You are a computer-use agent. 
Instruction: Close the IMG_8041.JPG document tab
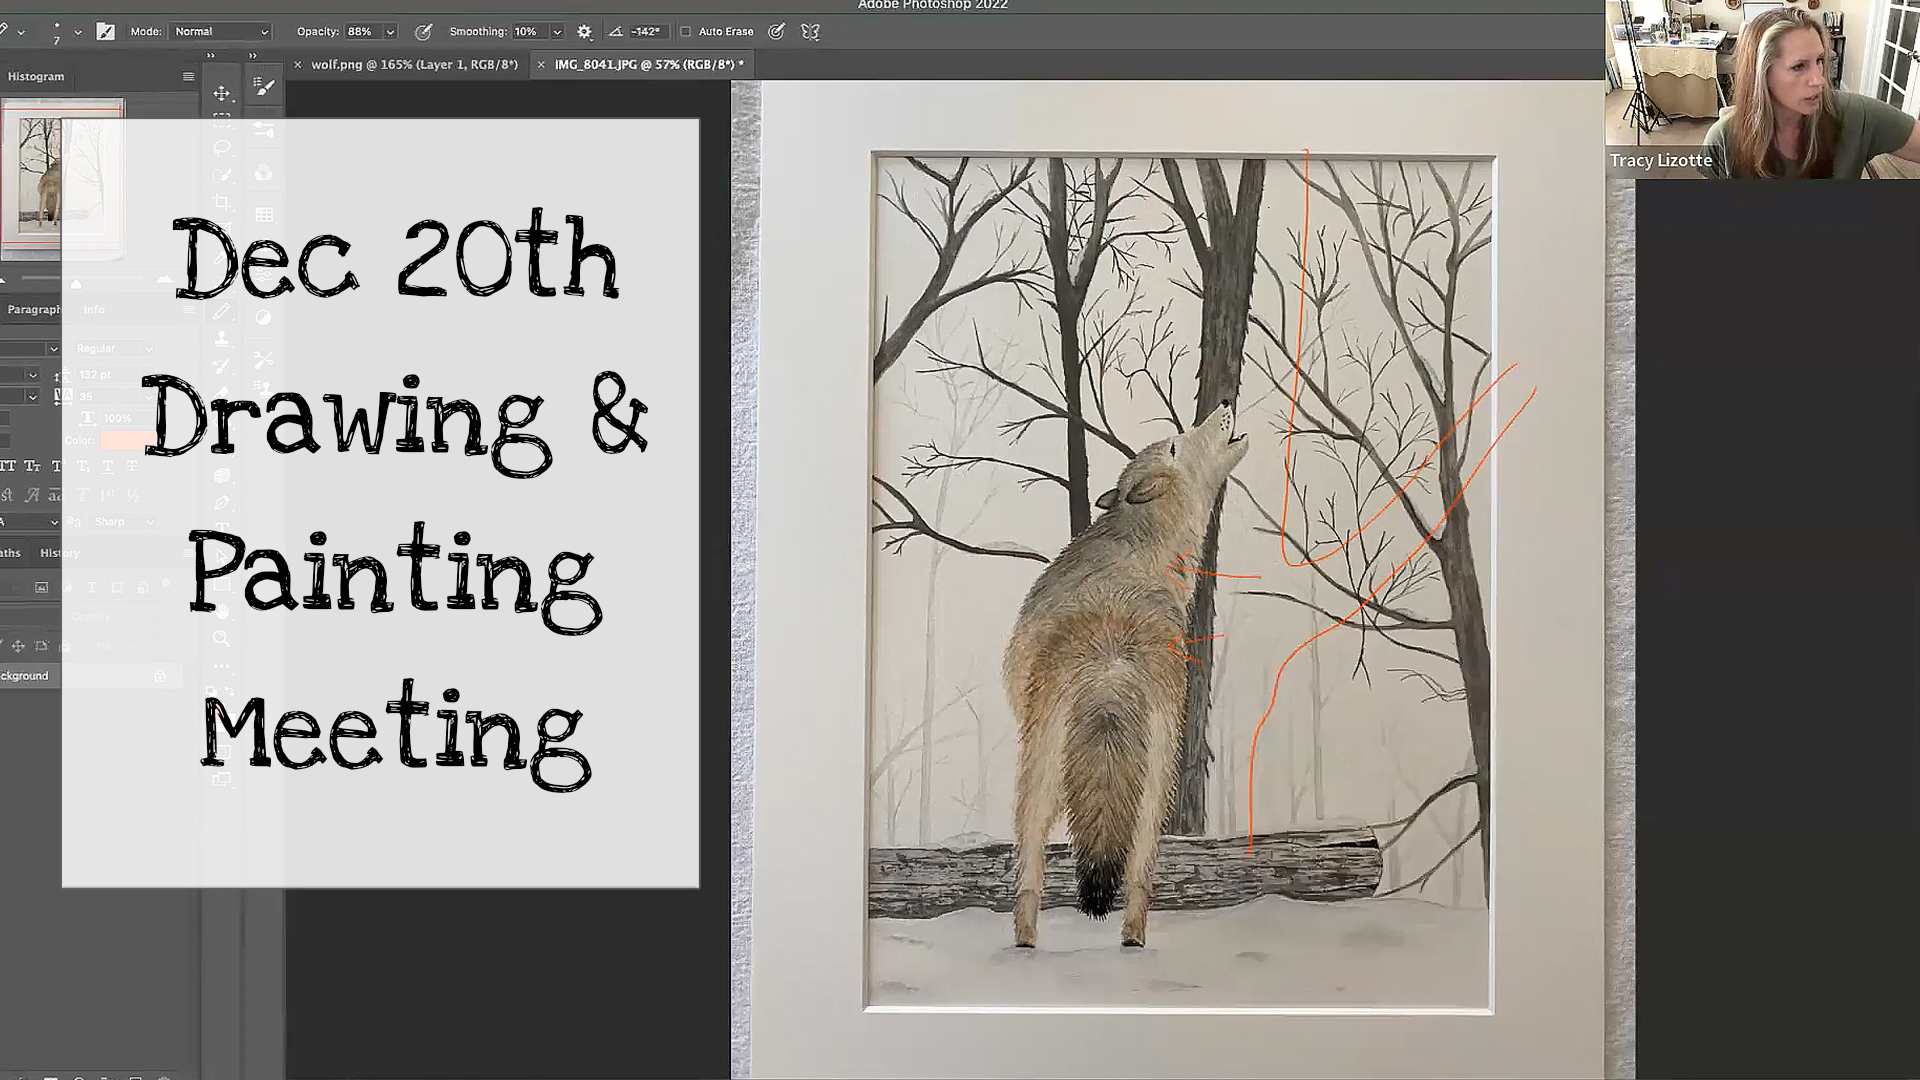pos(541,64)
